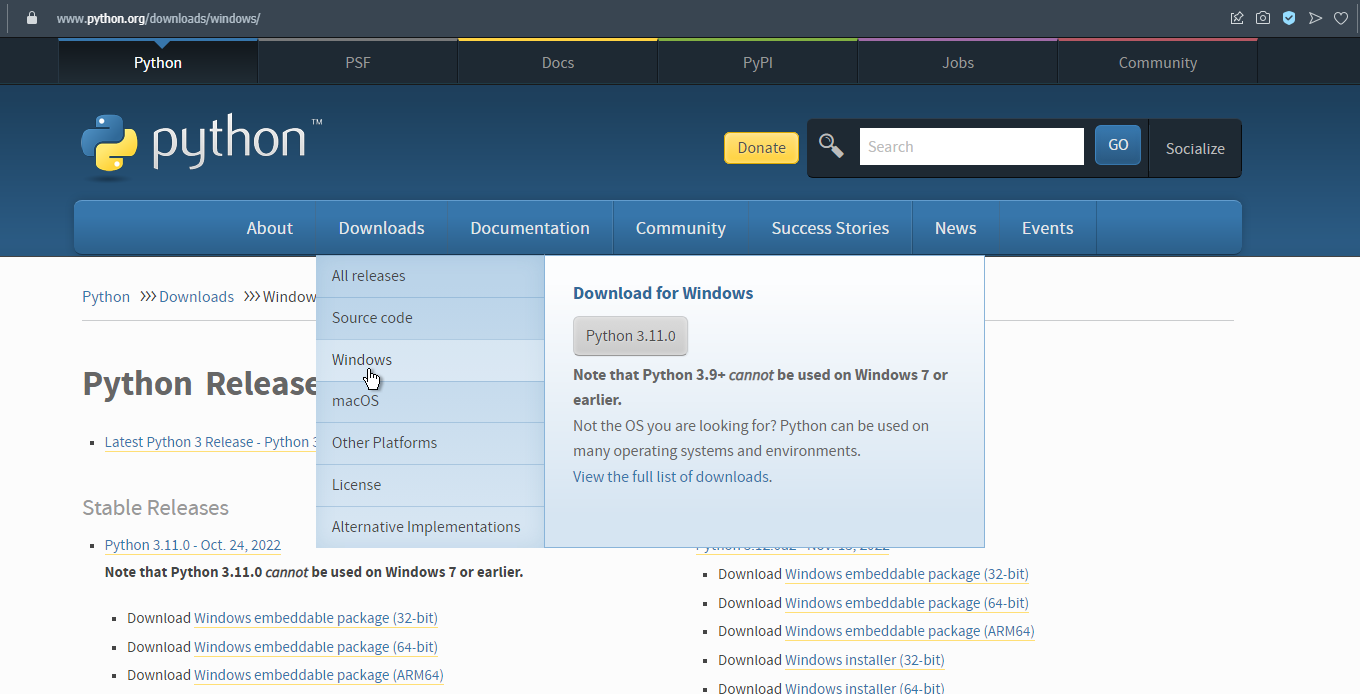
Task: Open the About navigation menu
Action: (270, 228)
